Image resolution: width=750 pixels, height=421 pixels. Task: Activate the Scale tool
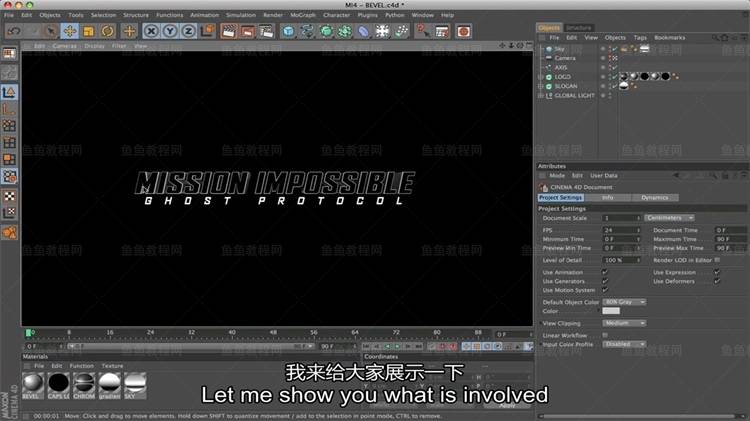tap(88, 32)
